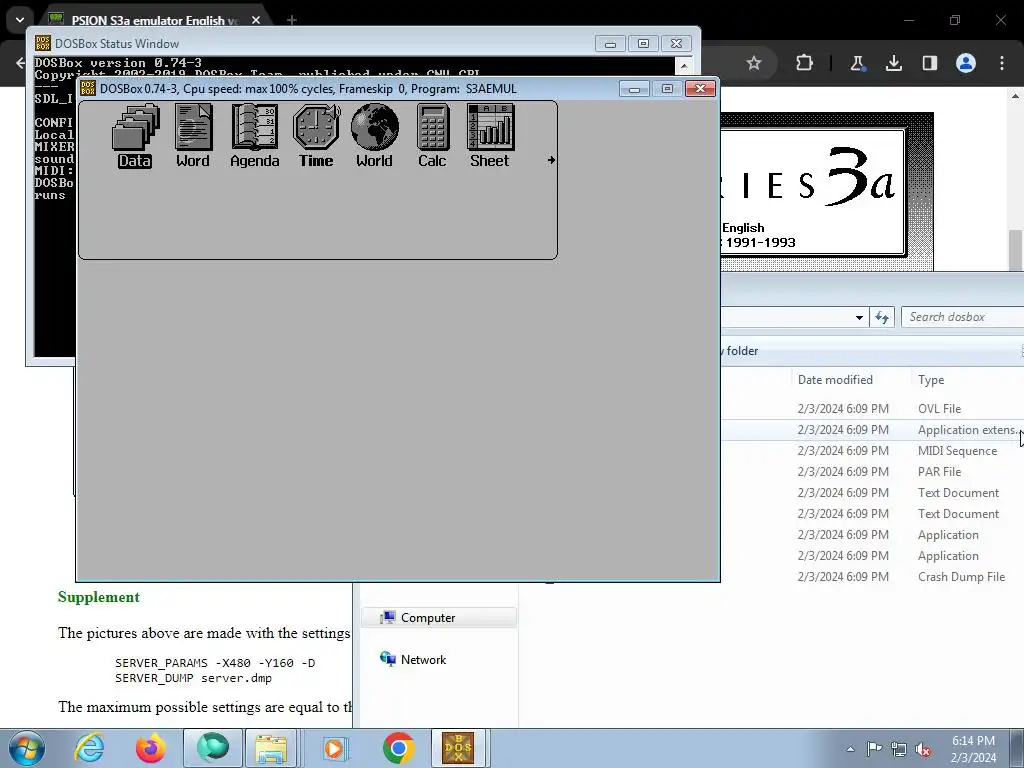Show Chrome downloads
Viewport: 1024px width, 768px height.
pyautogui.click(x=893, y=63)
